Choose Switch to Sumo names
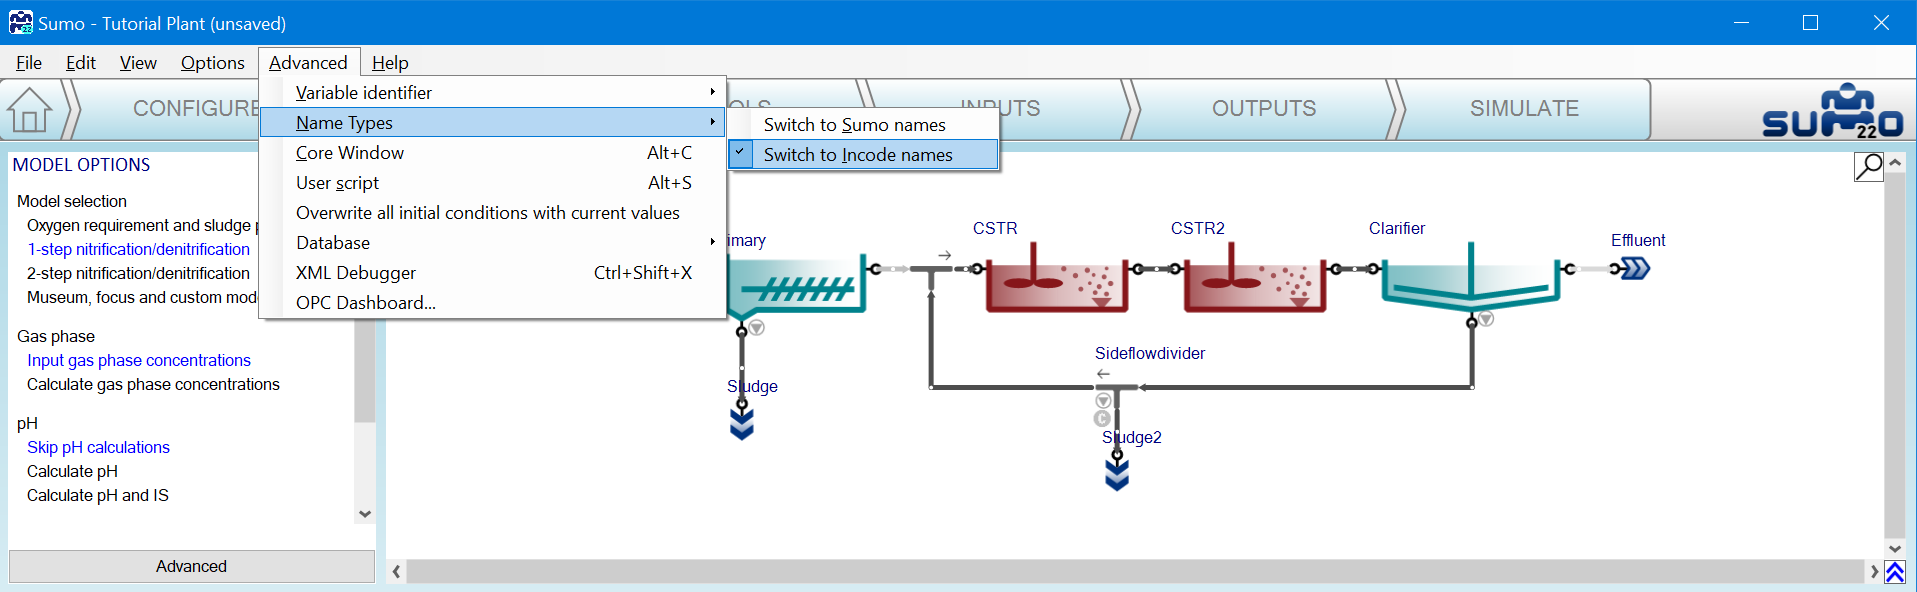Image resolution: width=1917 pixels, height=592 pixels. pos(854,125)
